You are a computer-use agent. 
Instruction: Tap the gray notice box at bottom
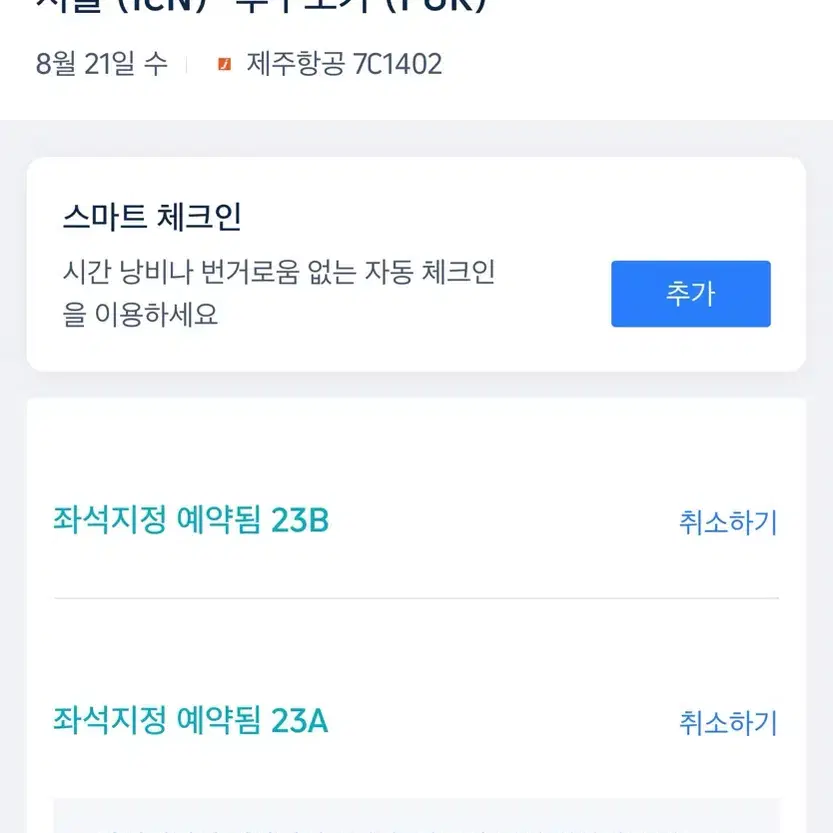[x=416, y=815]
